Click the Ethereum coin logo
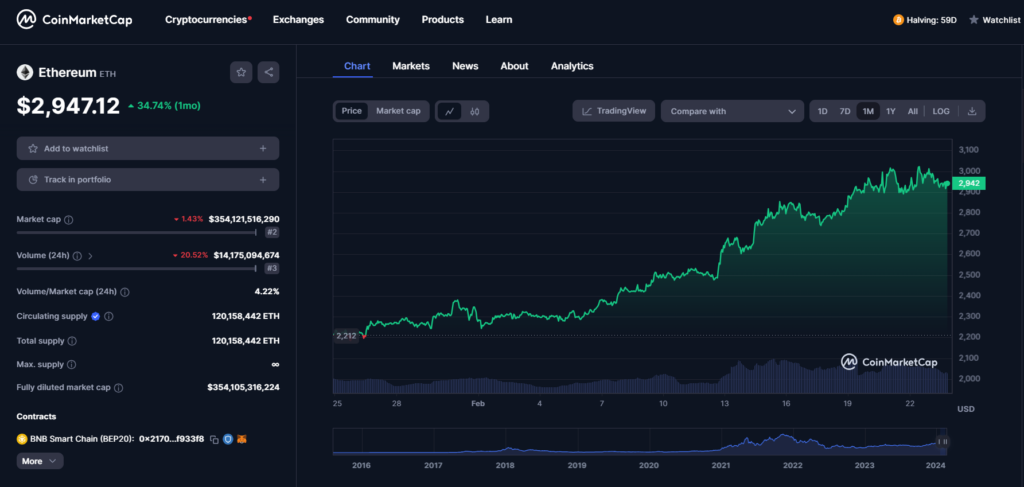1024x487 pixels. pos(25,72)
